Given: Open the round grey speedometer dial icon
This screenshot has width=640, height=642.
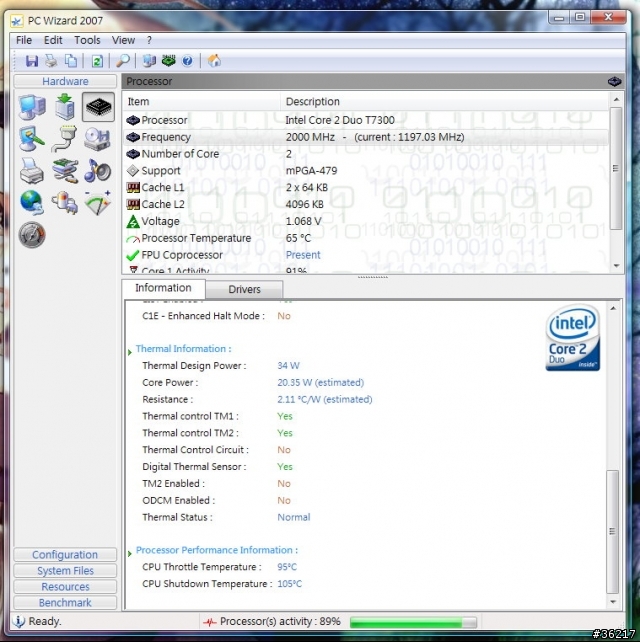Looking at the screenshot, I should pos(32,235).
